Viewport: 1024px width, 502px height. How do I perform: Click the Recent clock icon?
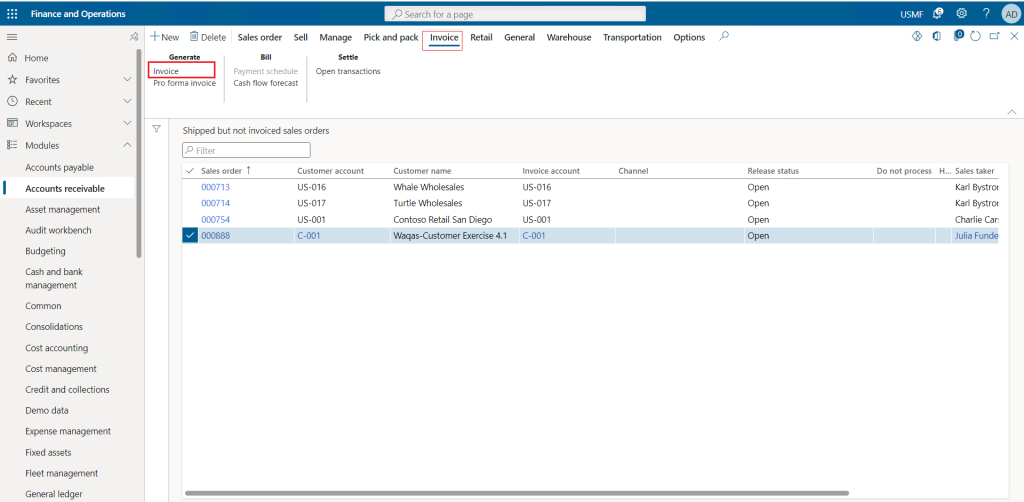tap(12, 101)
